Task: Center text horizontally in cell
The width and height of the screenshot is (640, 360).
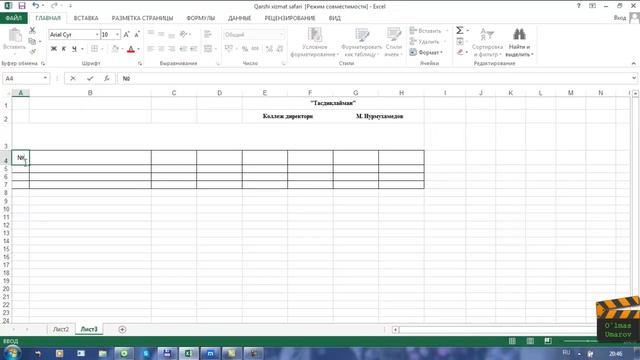Action: pos(161,49)
